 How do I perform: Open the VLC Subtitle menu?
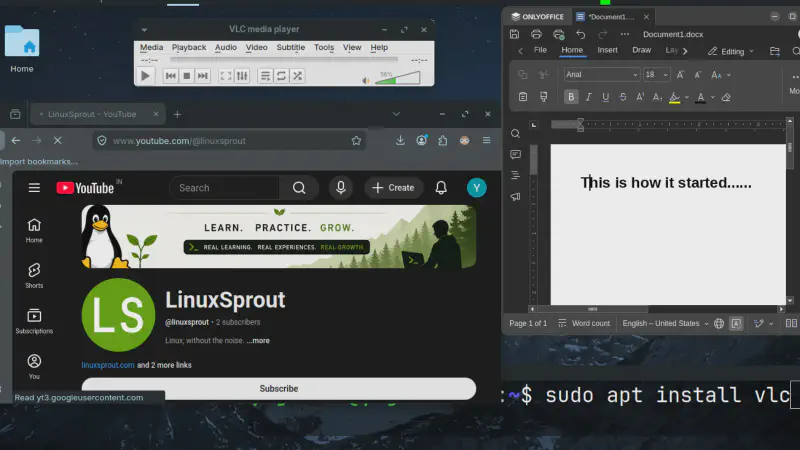[x=290, y=47]
